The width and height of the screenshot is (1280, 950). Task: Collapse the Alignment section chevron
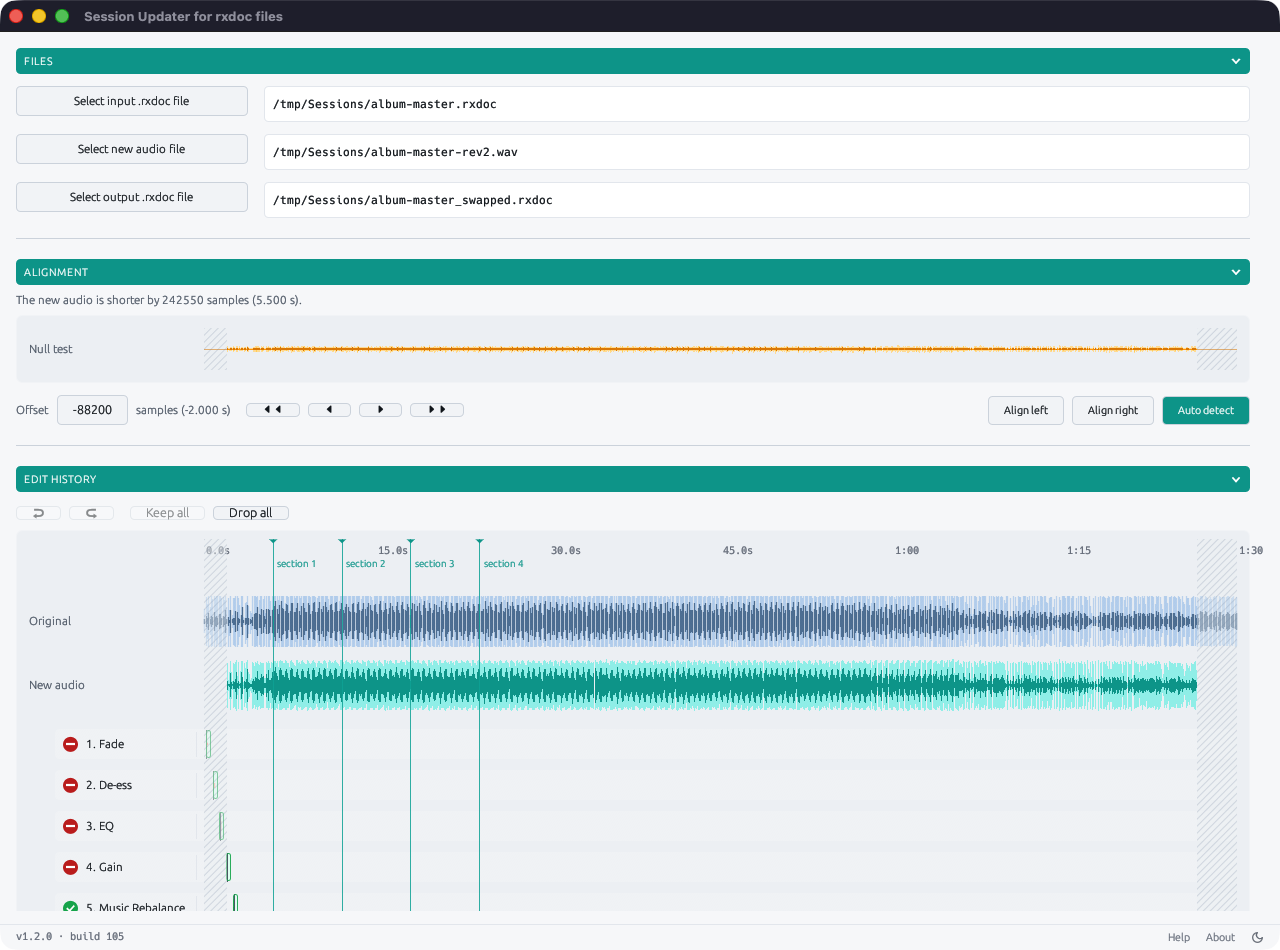point(1236,272)
